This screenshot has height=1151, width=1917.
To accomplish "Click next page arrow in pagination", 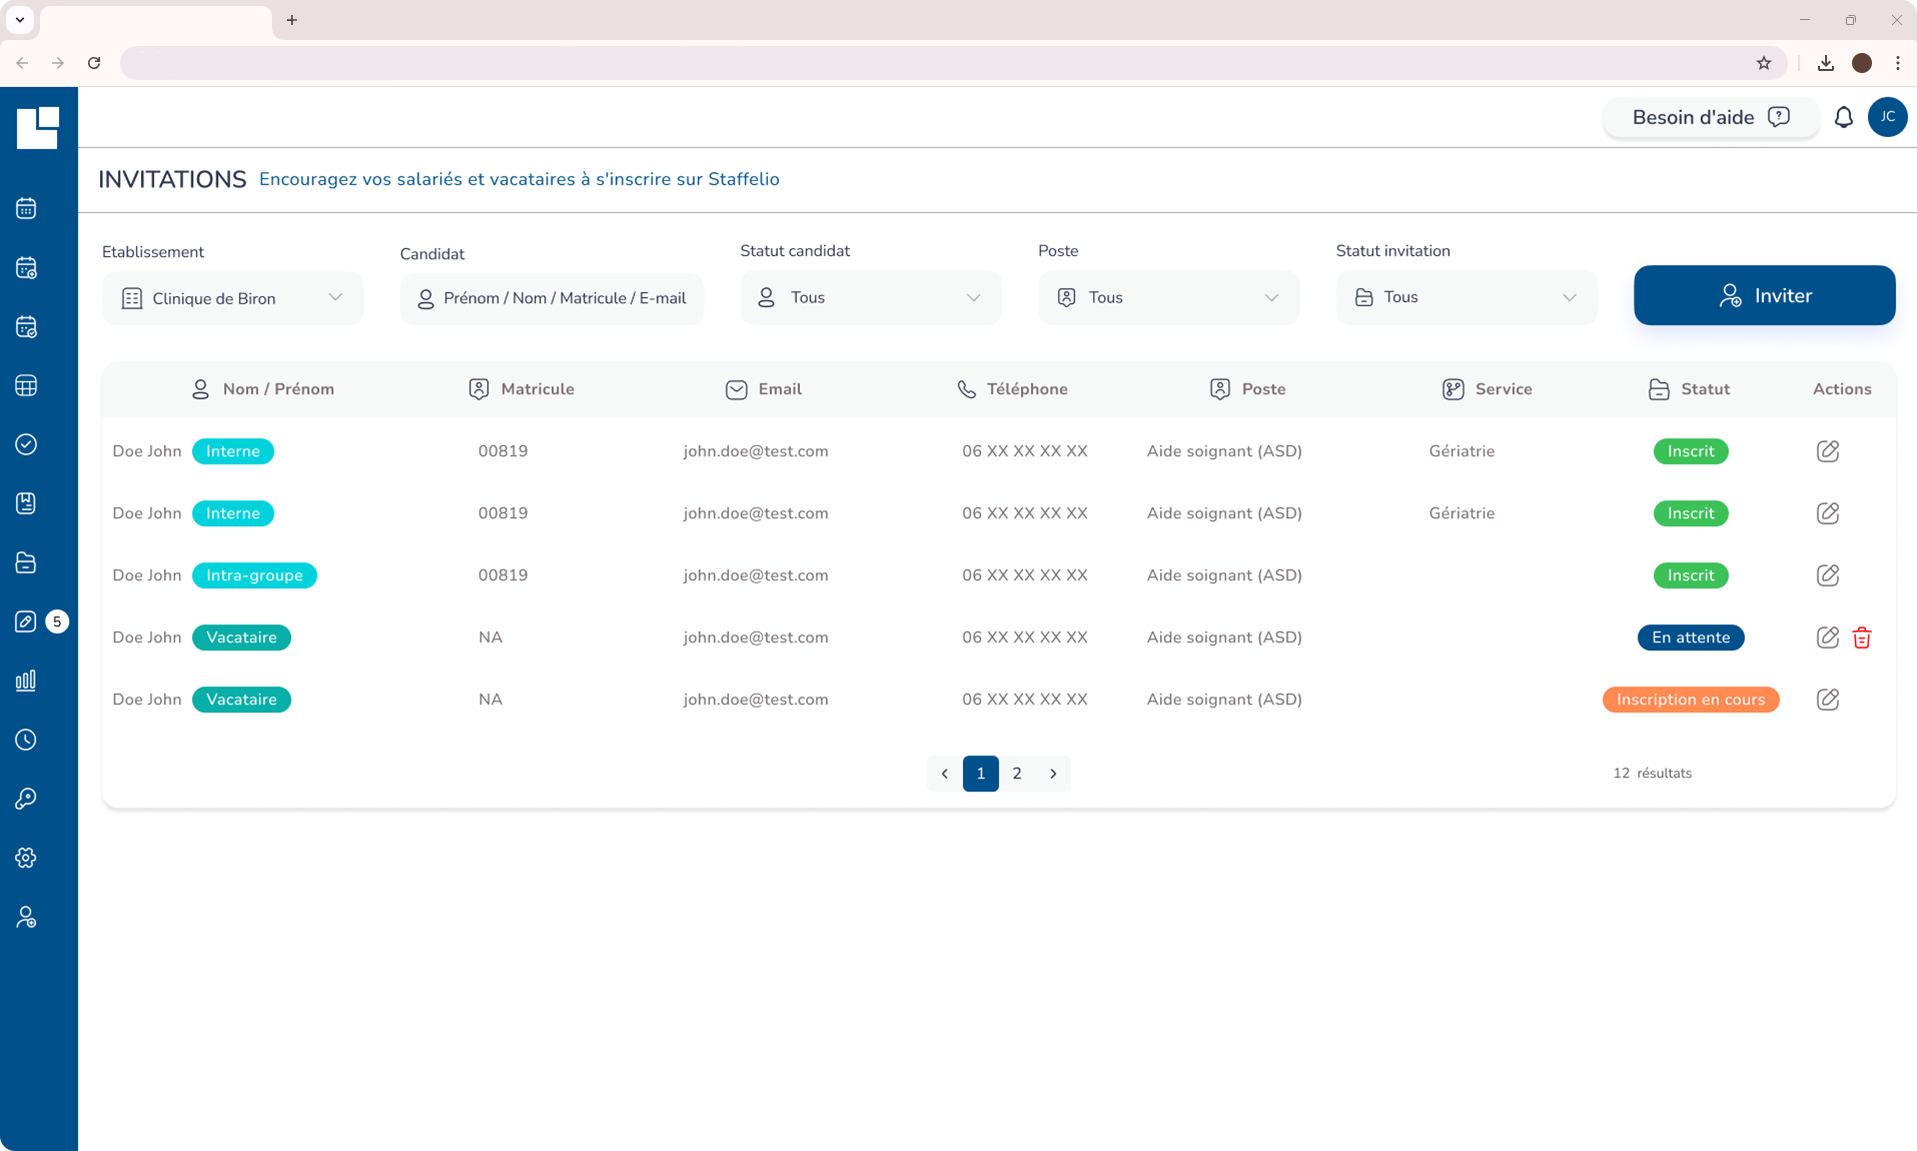I will pos(1053,773).
